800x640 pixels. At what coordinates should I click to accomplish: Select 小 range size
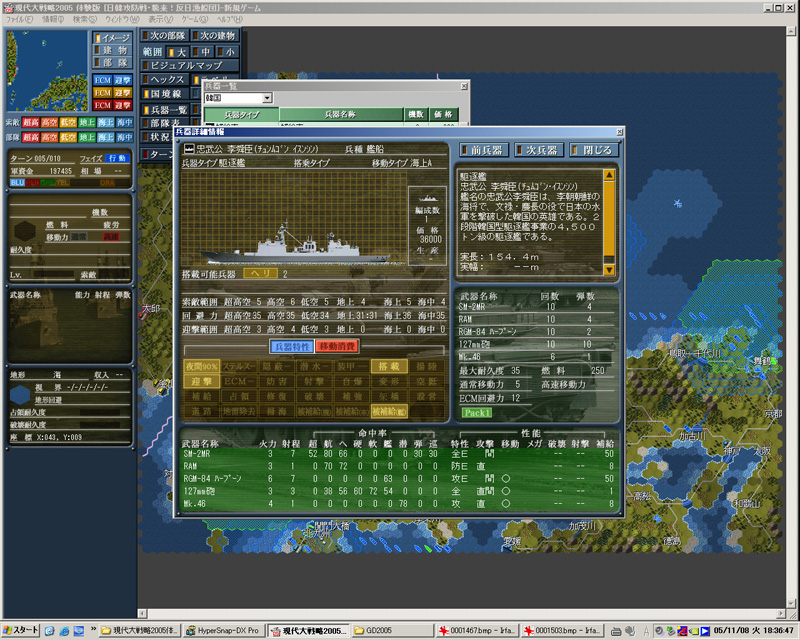pos(226,52)
